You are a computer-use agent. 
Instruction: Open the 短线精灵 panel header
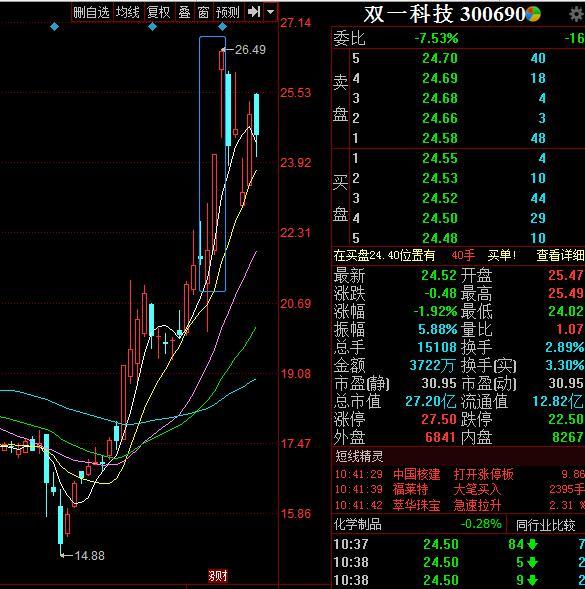359,457
